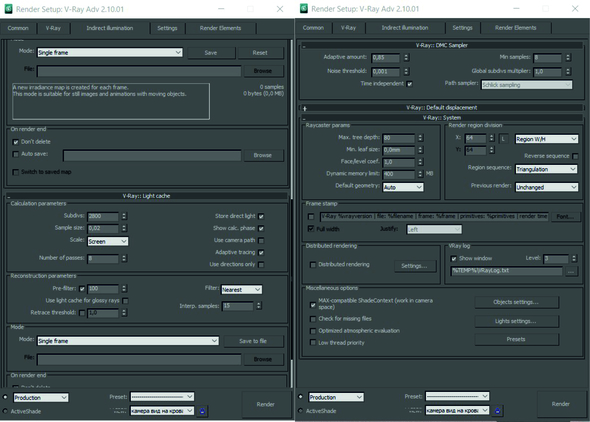The height and width of the screenshot is (422, 590).
Task: Open Region sequence dropdown showing Triangulation
Action: click(546, 169)
